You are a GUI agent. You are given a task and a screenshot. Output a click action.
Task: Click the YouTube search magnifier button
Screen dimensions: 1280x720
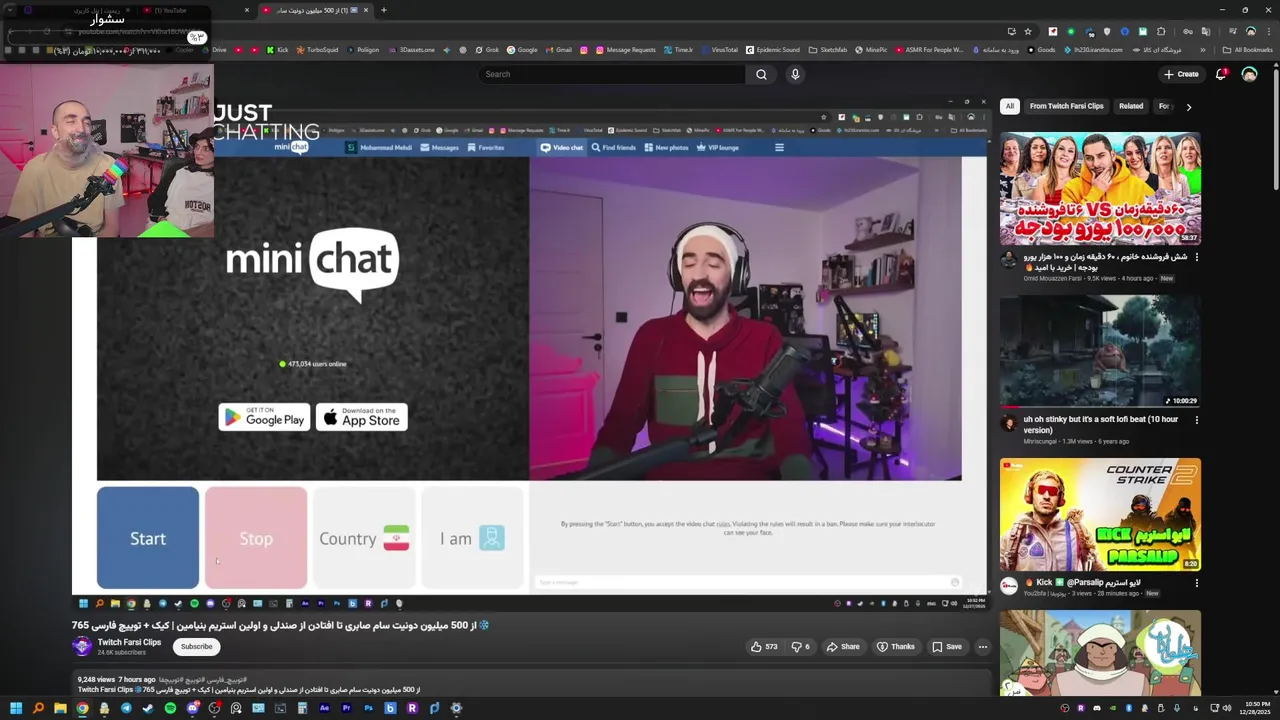tap(761, 74)
